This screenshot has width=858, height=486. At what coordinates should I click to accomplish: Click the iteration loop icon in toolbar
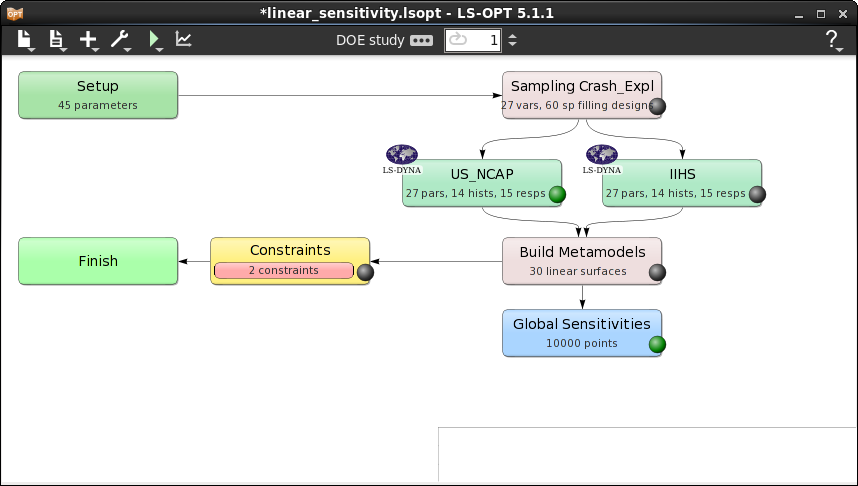[457, 39]
